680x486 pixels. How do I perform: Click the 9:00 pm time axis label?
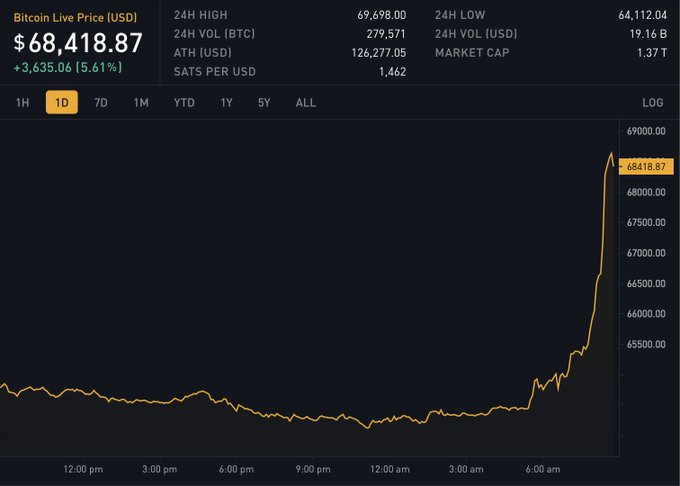[313, 469]
